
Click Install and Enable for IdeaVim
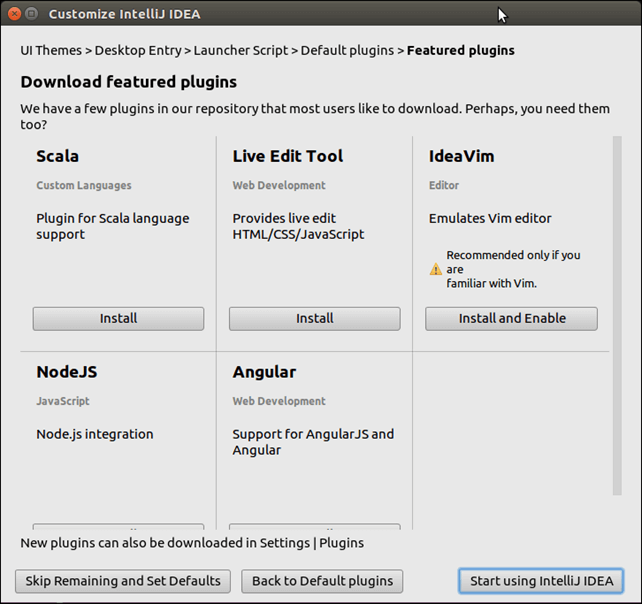tap(511, 319)
